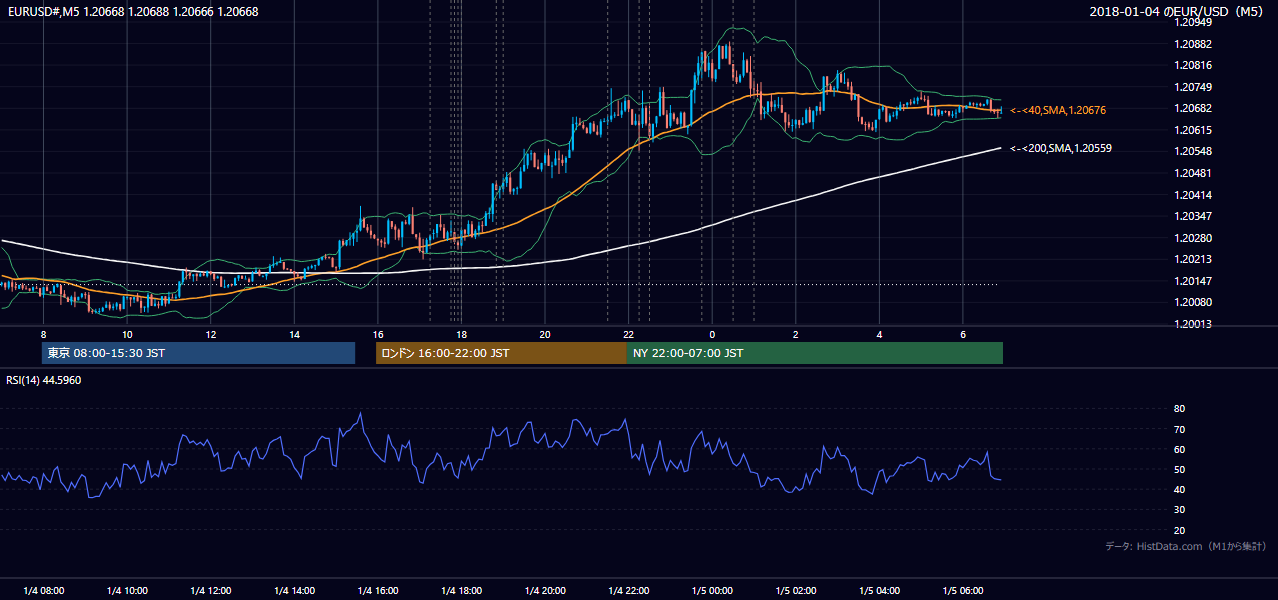Click the London 16:00-22:00 JST session bar
The image size is (1278, 600).
501,353
